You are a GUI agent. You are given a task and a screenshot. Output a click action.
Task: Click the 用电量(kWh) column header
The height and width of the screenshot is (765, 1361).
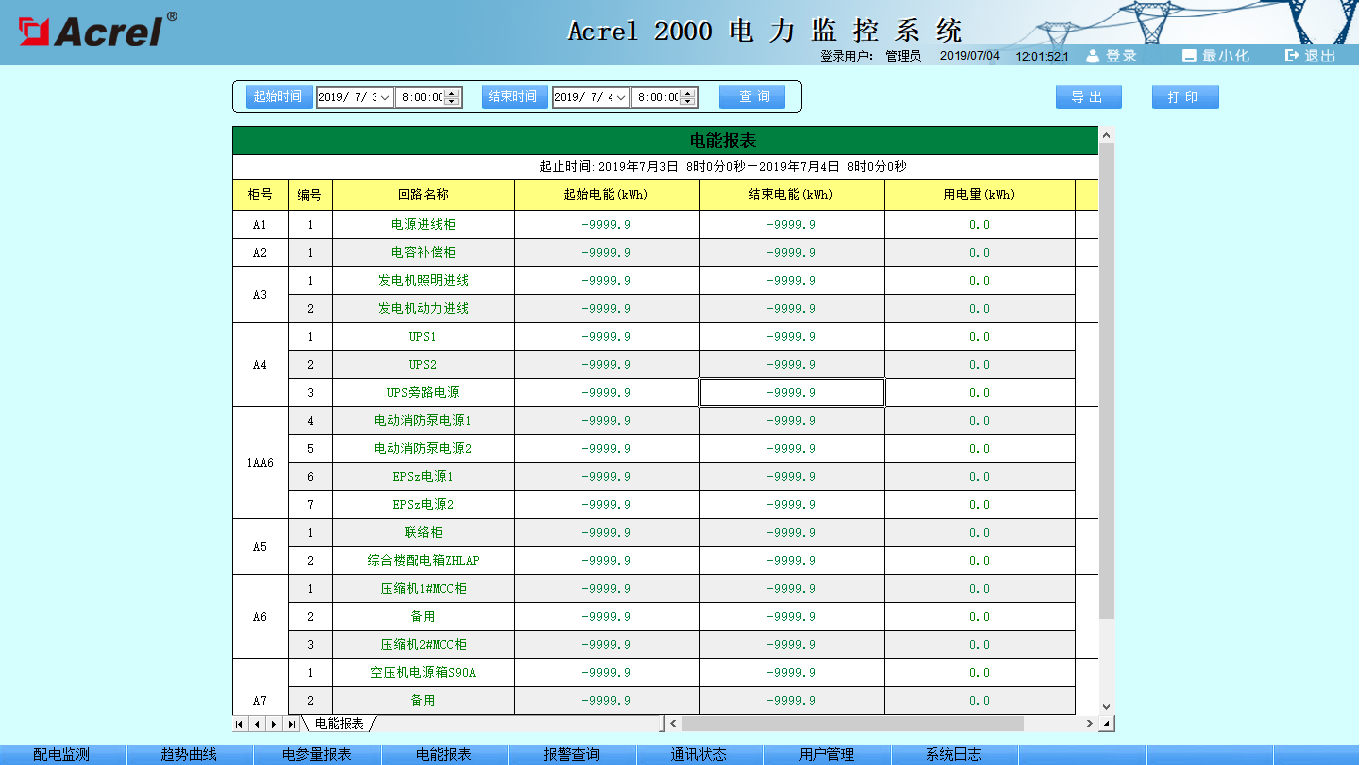pyautogui.click(x=979, y=195)
